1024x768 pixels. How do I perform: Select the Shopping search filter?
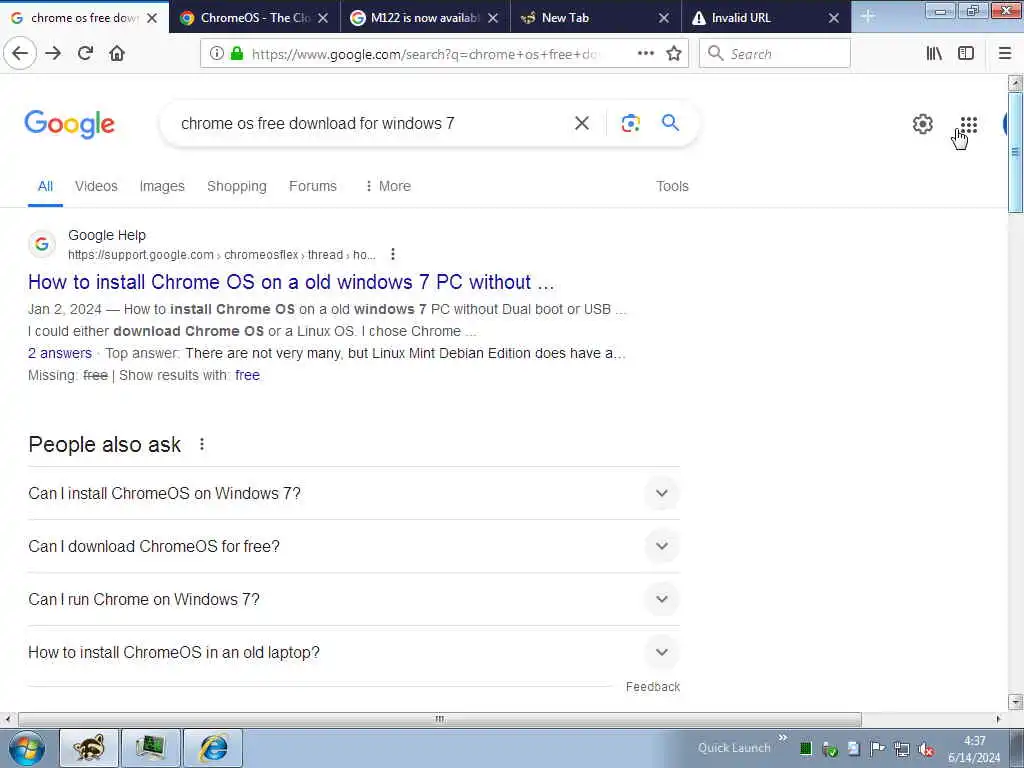click(236, 186)
